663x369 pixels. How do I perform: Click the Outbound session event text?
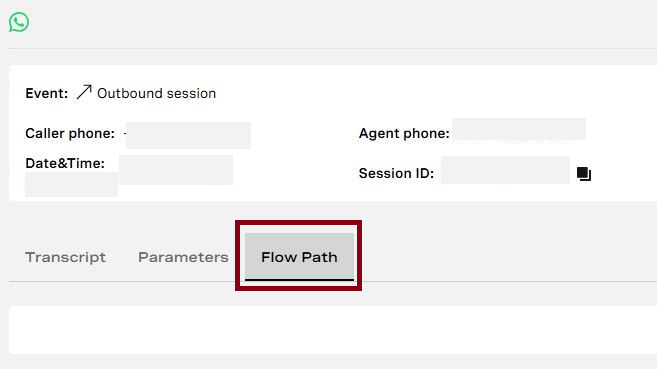(156, 93)
